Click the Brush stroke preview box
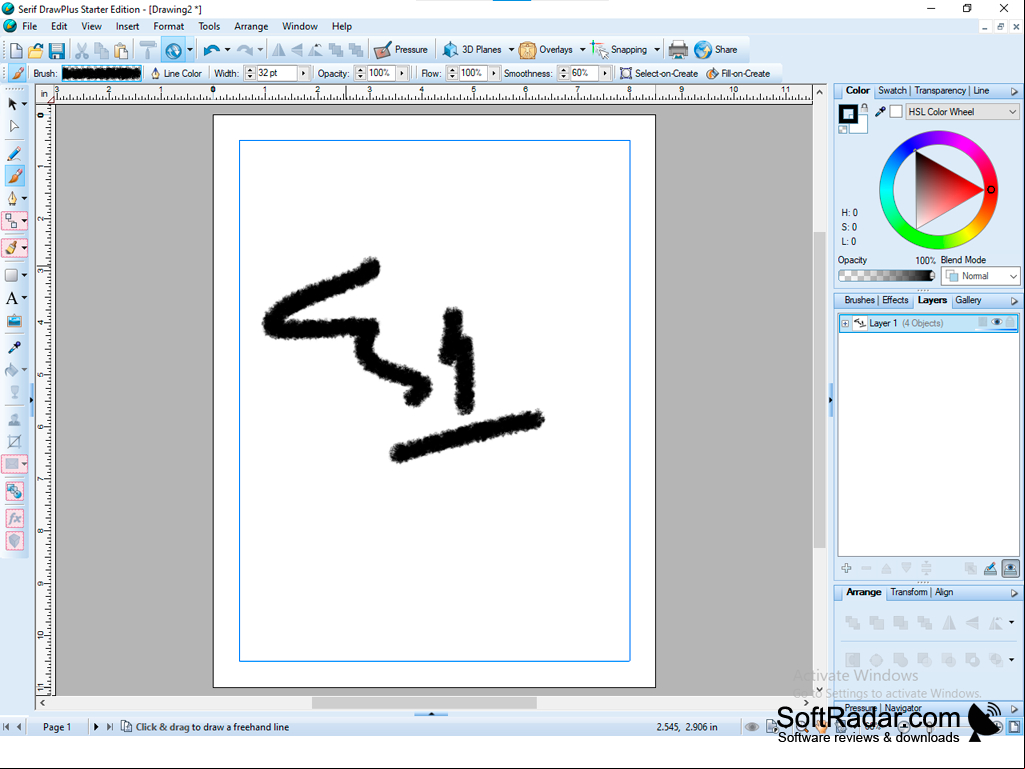Screen dimensions: 1025x769 pyautogui.click(x=101, y=73)
